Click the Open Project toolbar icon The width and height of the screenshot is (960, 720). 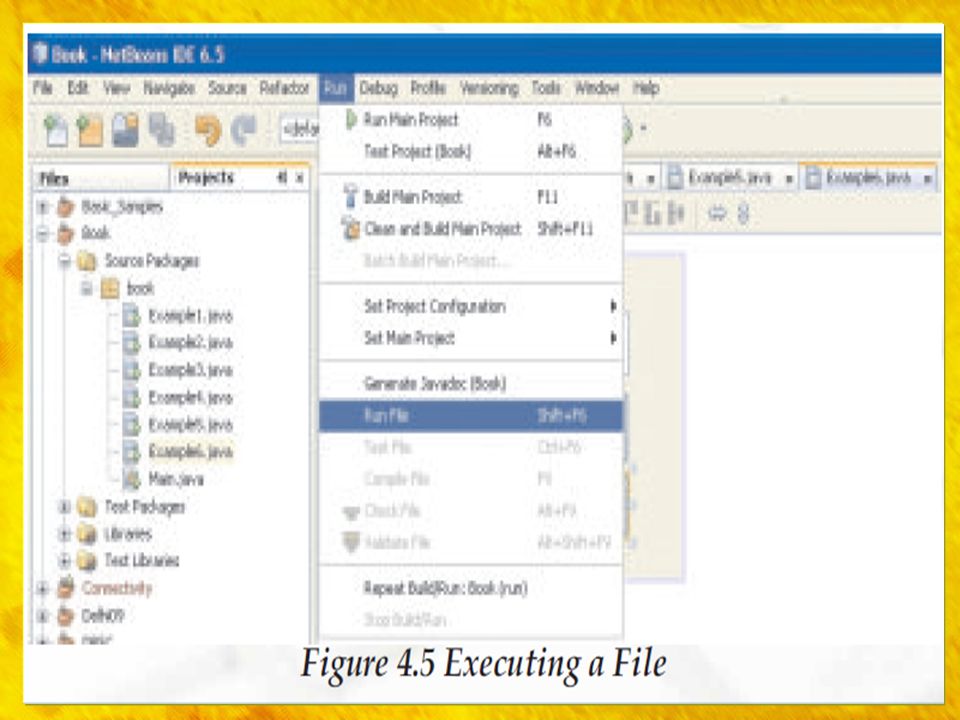point(126,130)
